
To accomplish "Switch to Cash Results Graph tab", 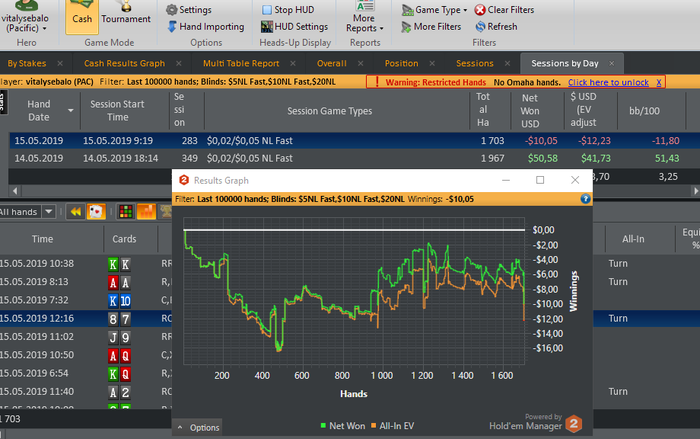I will 125,63.
